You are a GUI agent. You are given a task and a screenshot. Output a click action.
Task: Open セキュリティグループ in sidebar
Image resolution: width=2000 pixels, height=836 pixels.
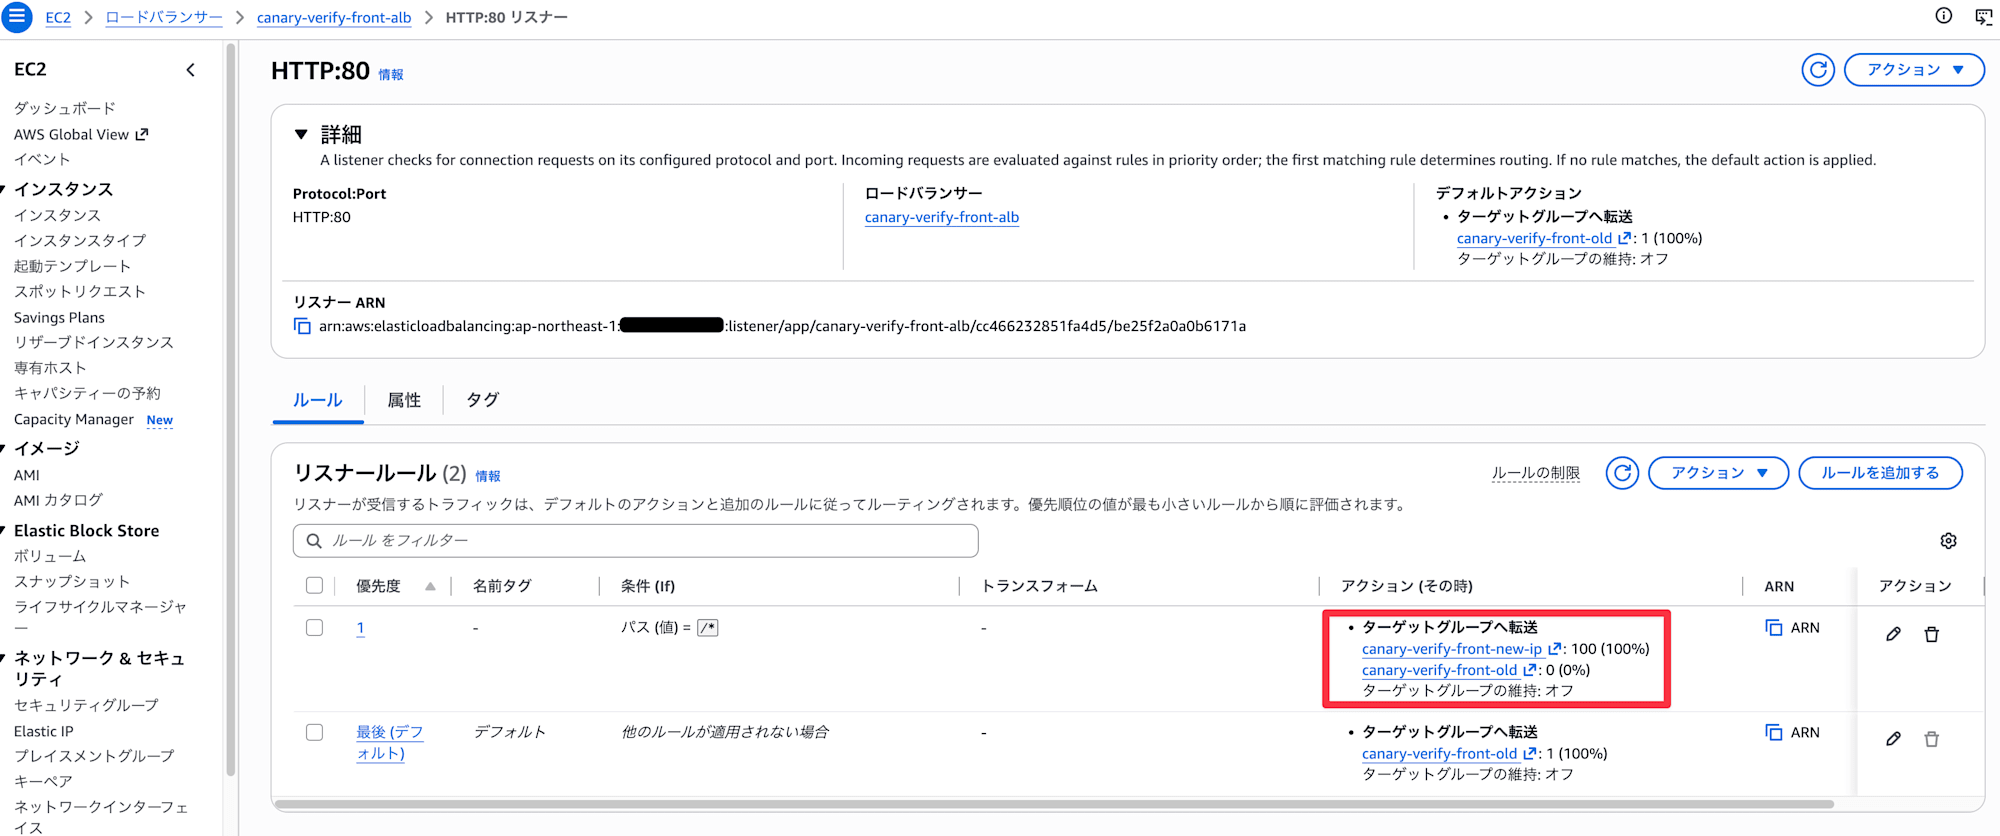(x=86, y=705)
